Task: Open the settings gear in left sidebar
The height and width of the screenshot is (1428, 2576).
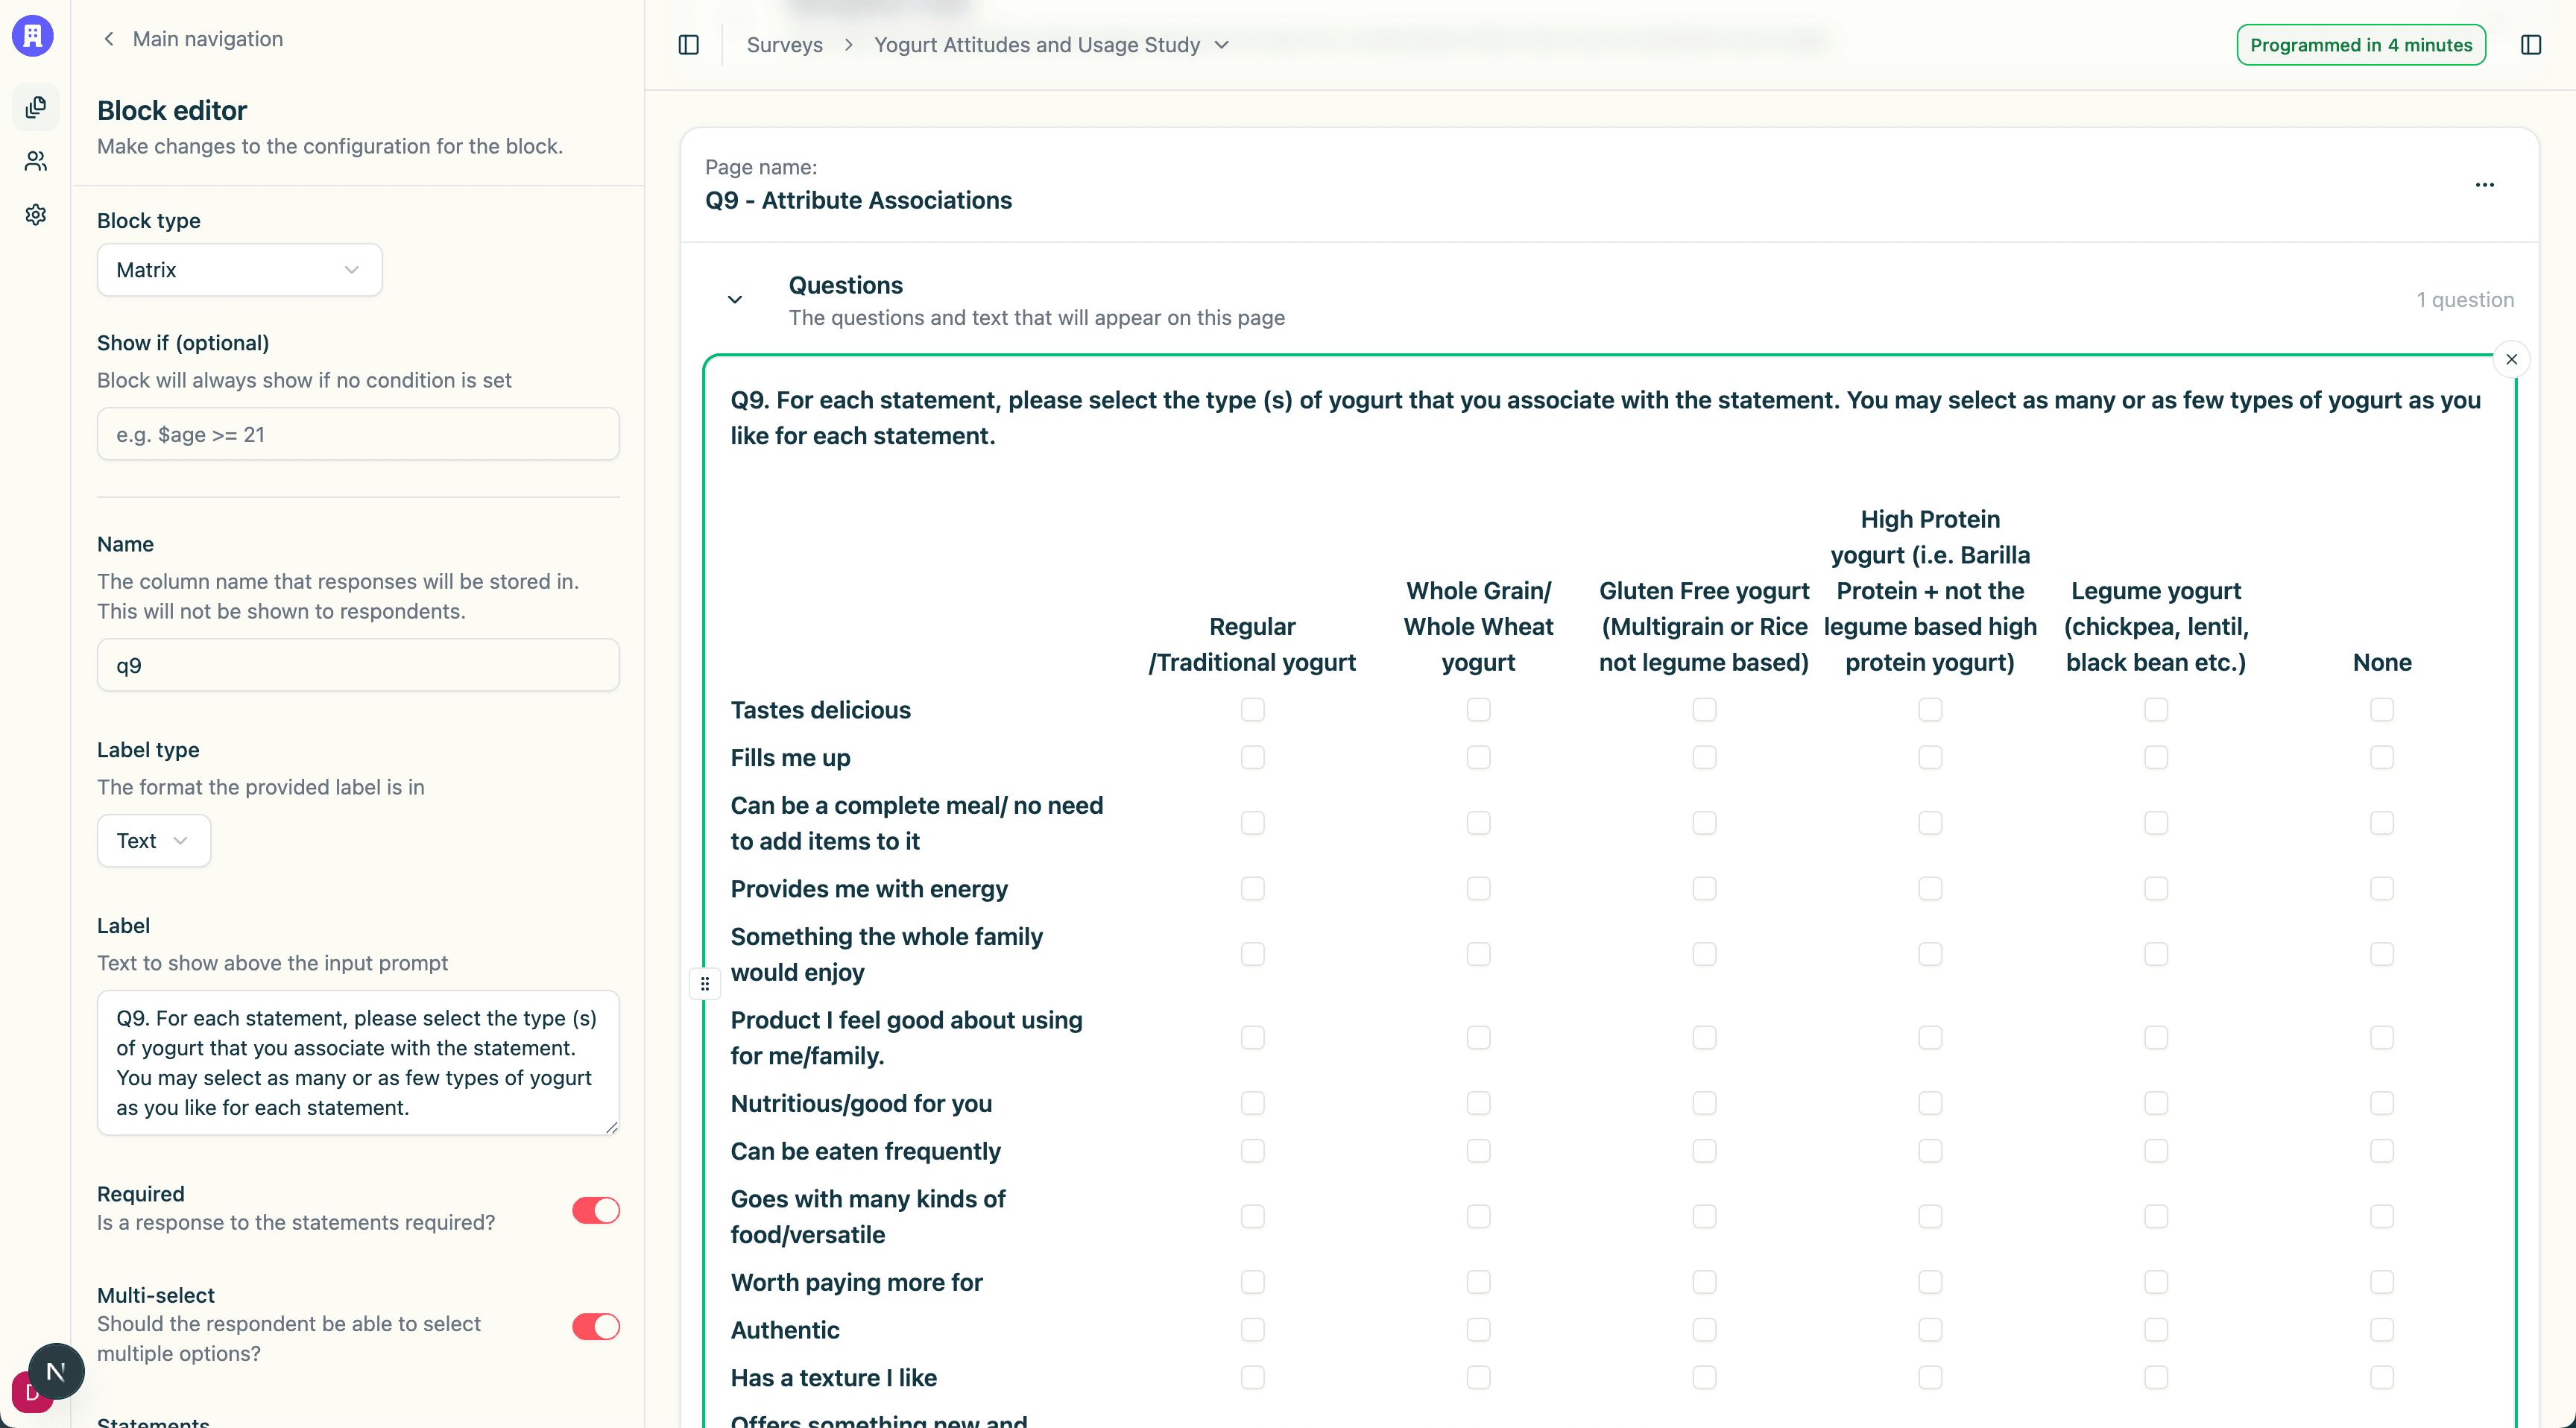Action: [36, 214]
